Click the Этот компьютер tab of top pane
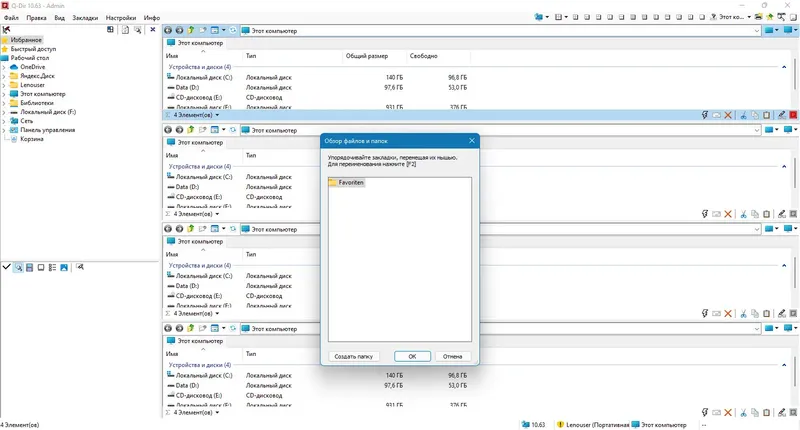 [195, 43]
